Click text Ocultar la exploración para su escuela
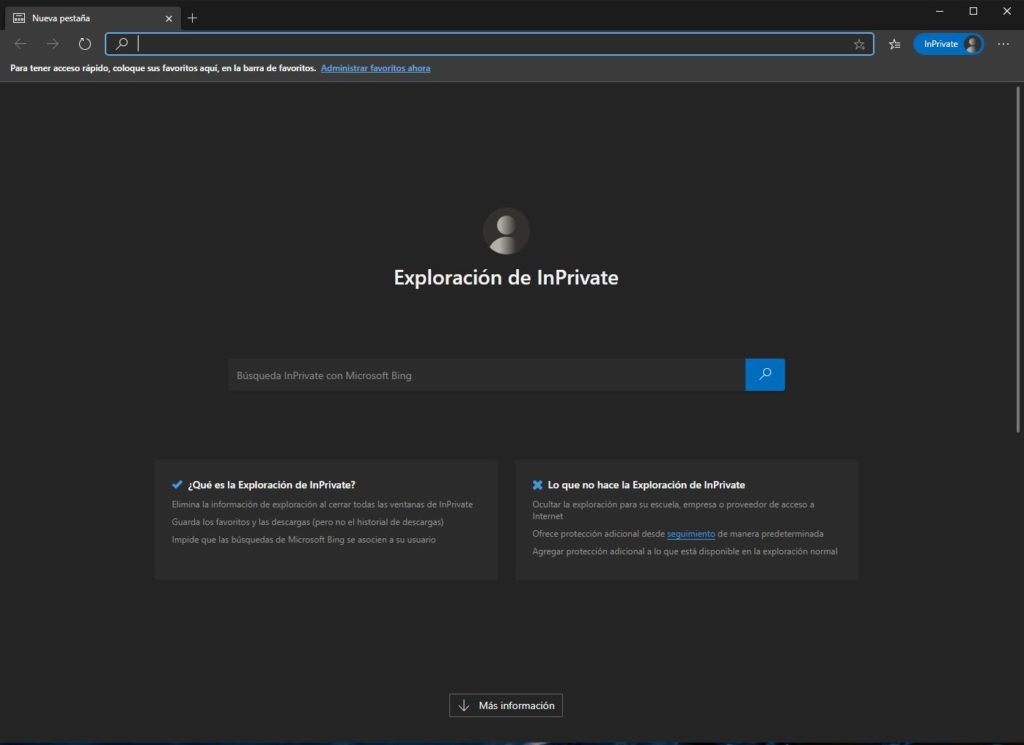Viewport: 1024px width, 745px height. 673,510
